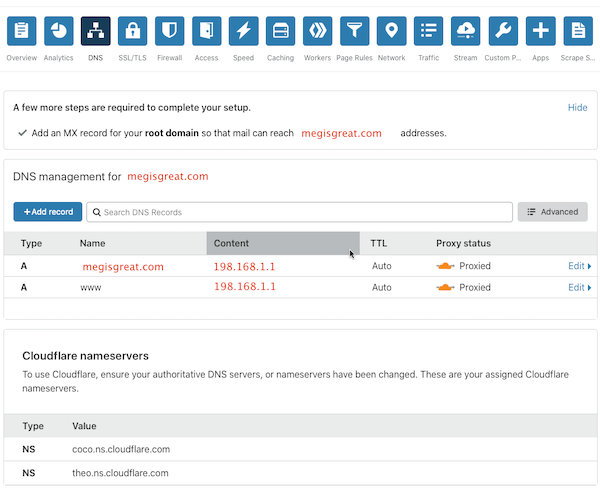Viewport: 600px width, 492px height.
Task: Open the Apps plus icon
Action: (x=540, y=31)
